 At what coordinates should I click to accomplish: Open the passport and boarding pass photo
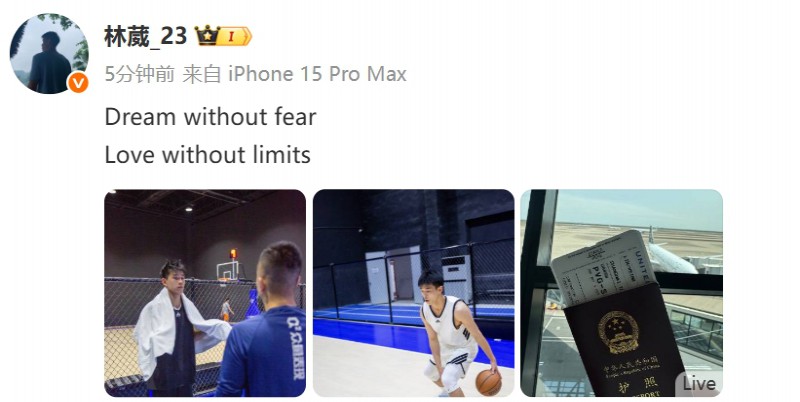click(621, 293)
